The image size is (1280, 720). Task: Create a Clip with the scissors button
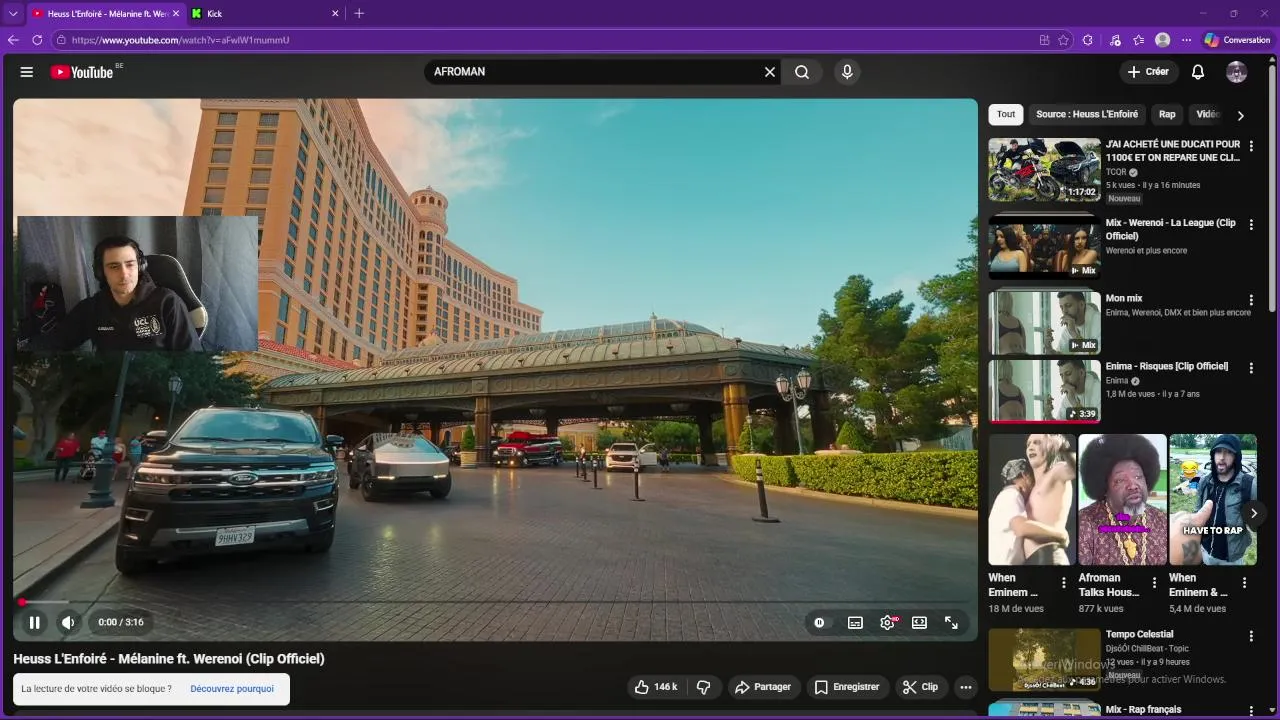pos(920,687)
